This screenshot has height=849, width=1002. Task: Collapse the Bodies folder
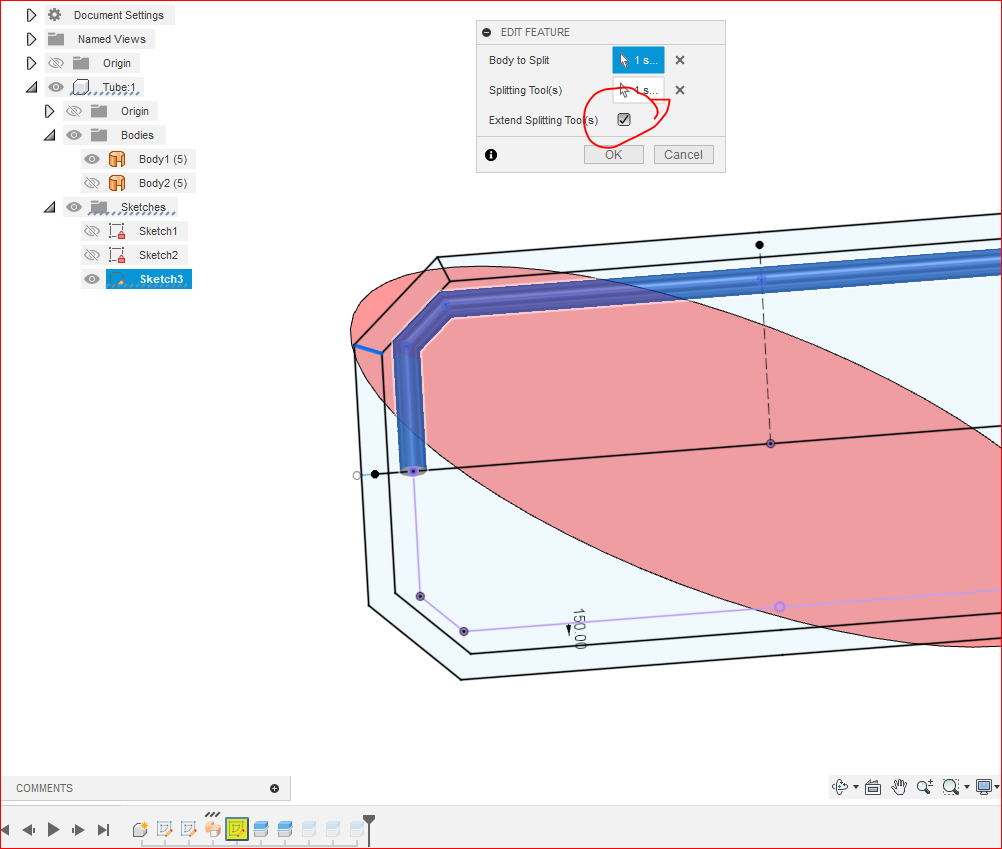[49, 135]
